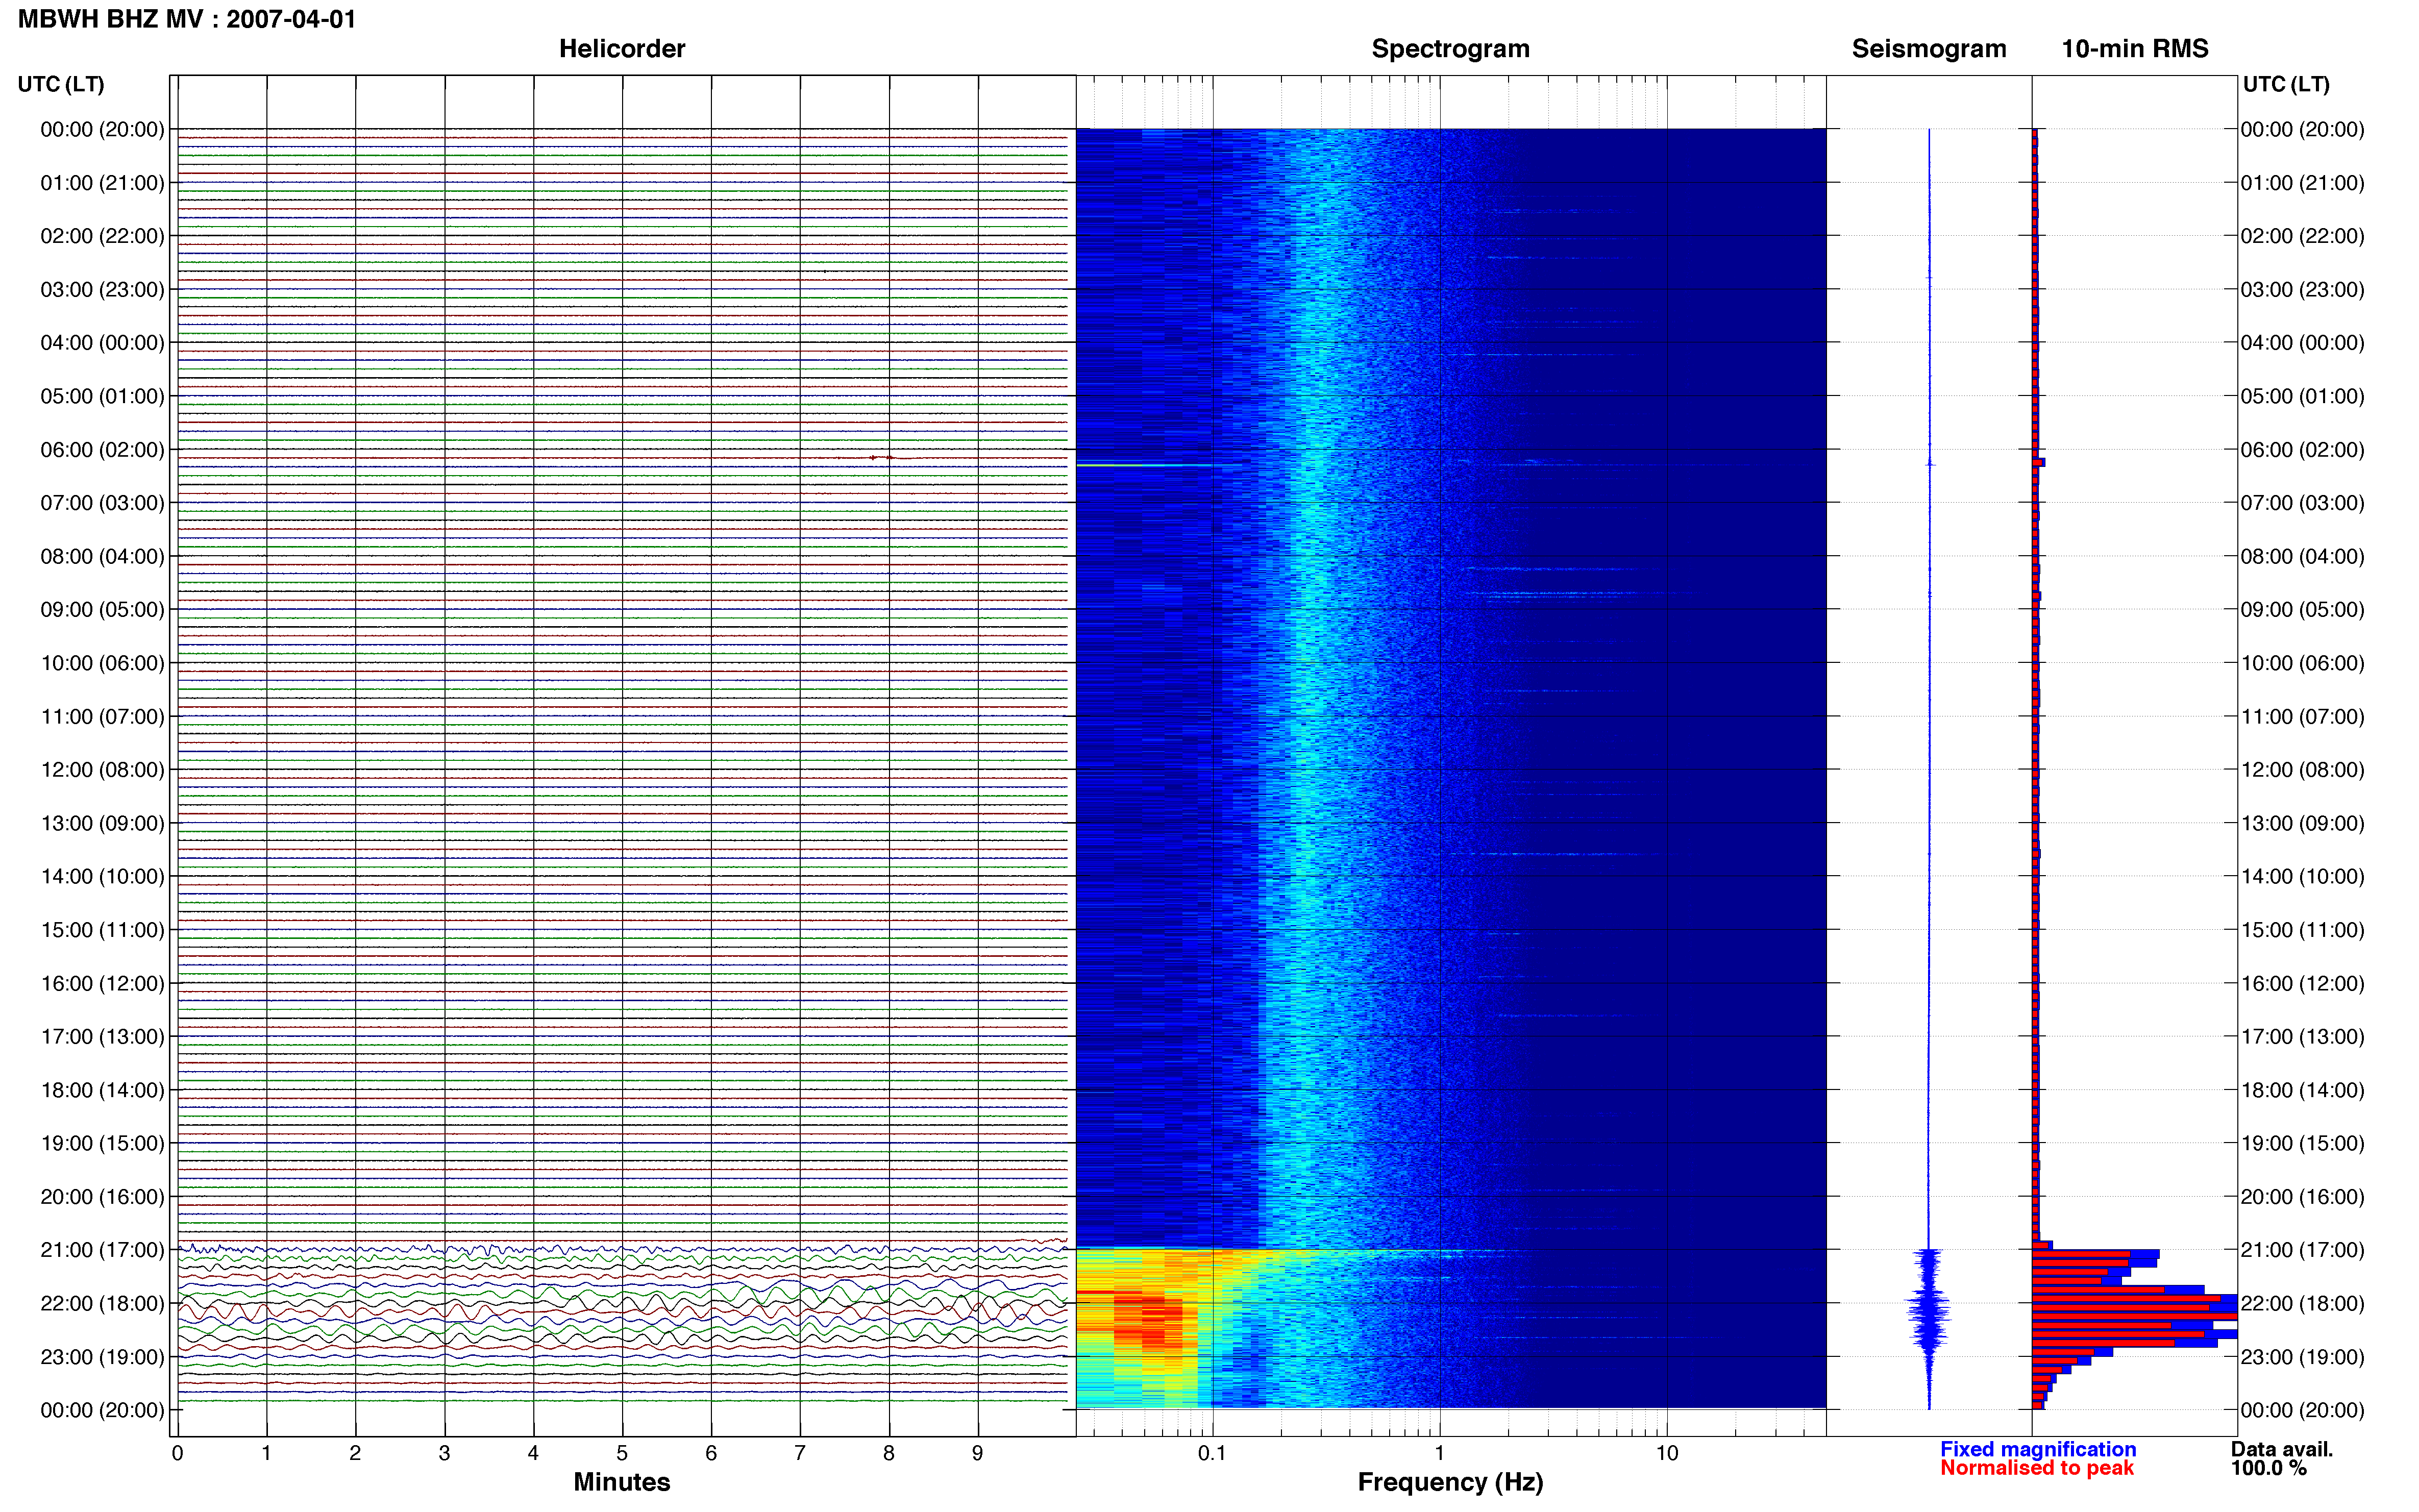
Task: Click 'UTC (LT)' label beside the Helicorder
Action: pyautogui.click(x=61, y=84)
